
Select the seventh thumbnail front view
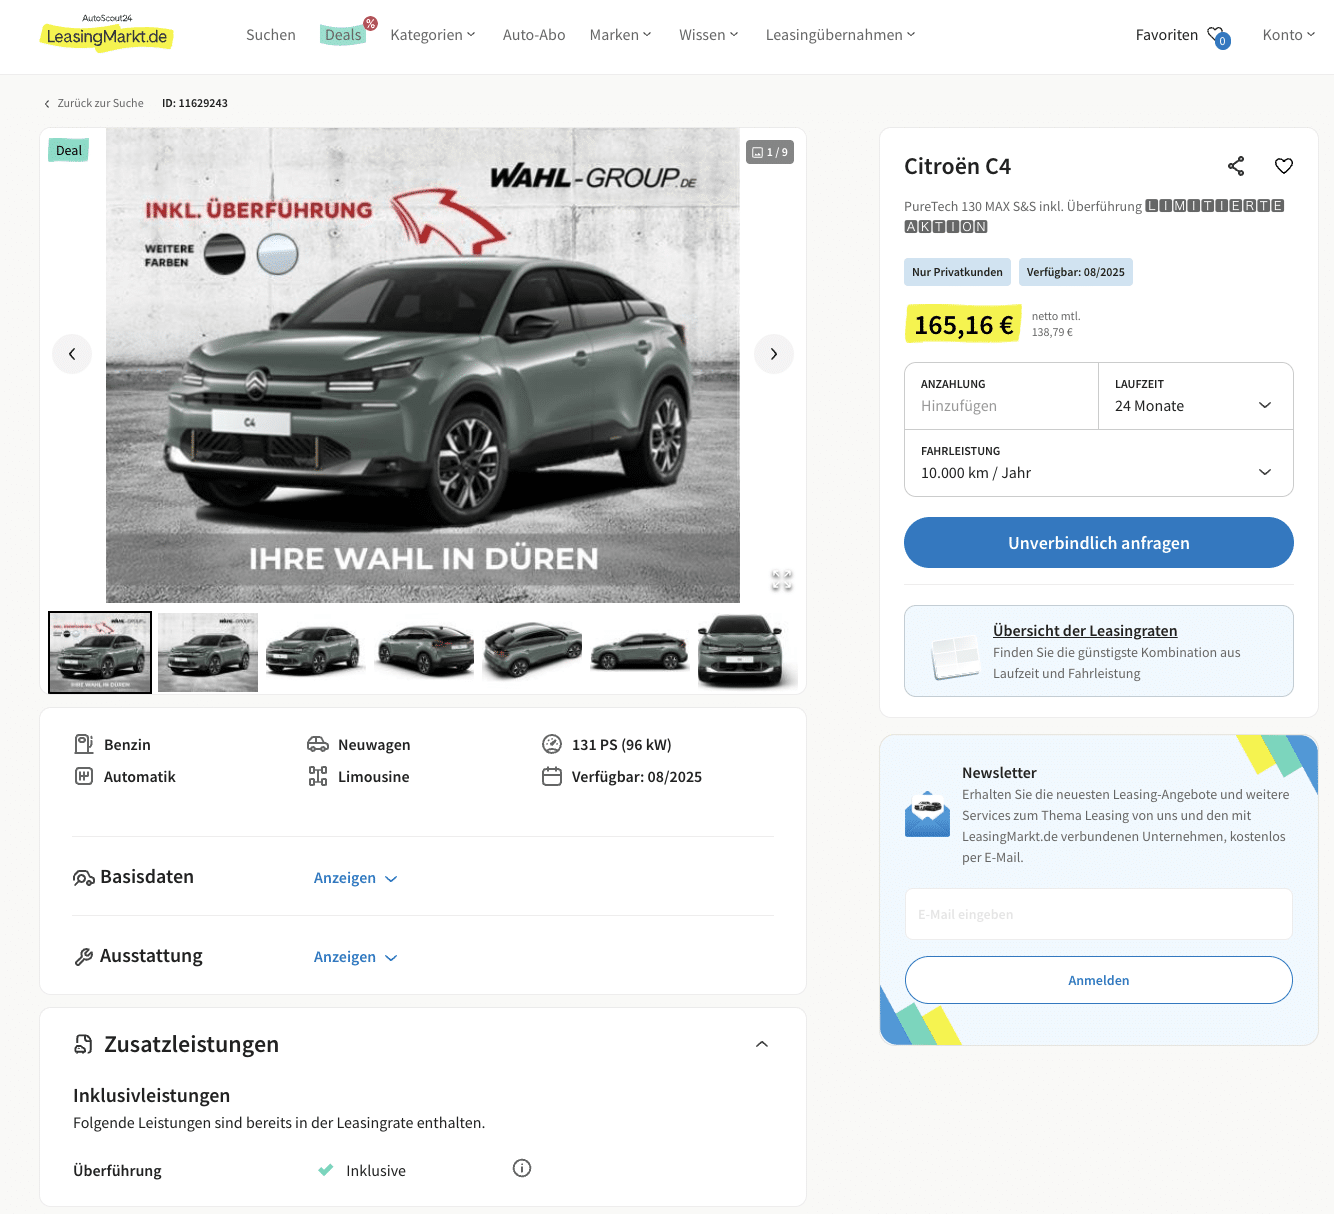[748, 652]
